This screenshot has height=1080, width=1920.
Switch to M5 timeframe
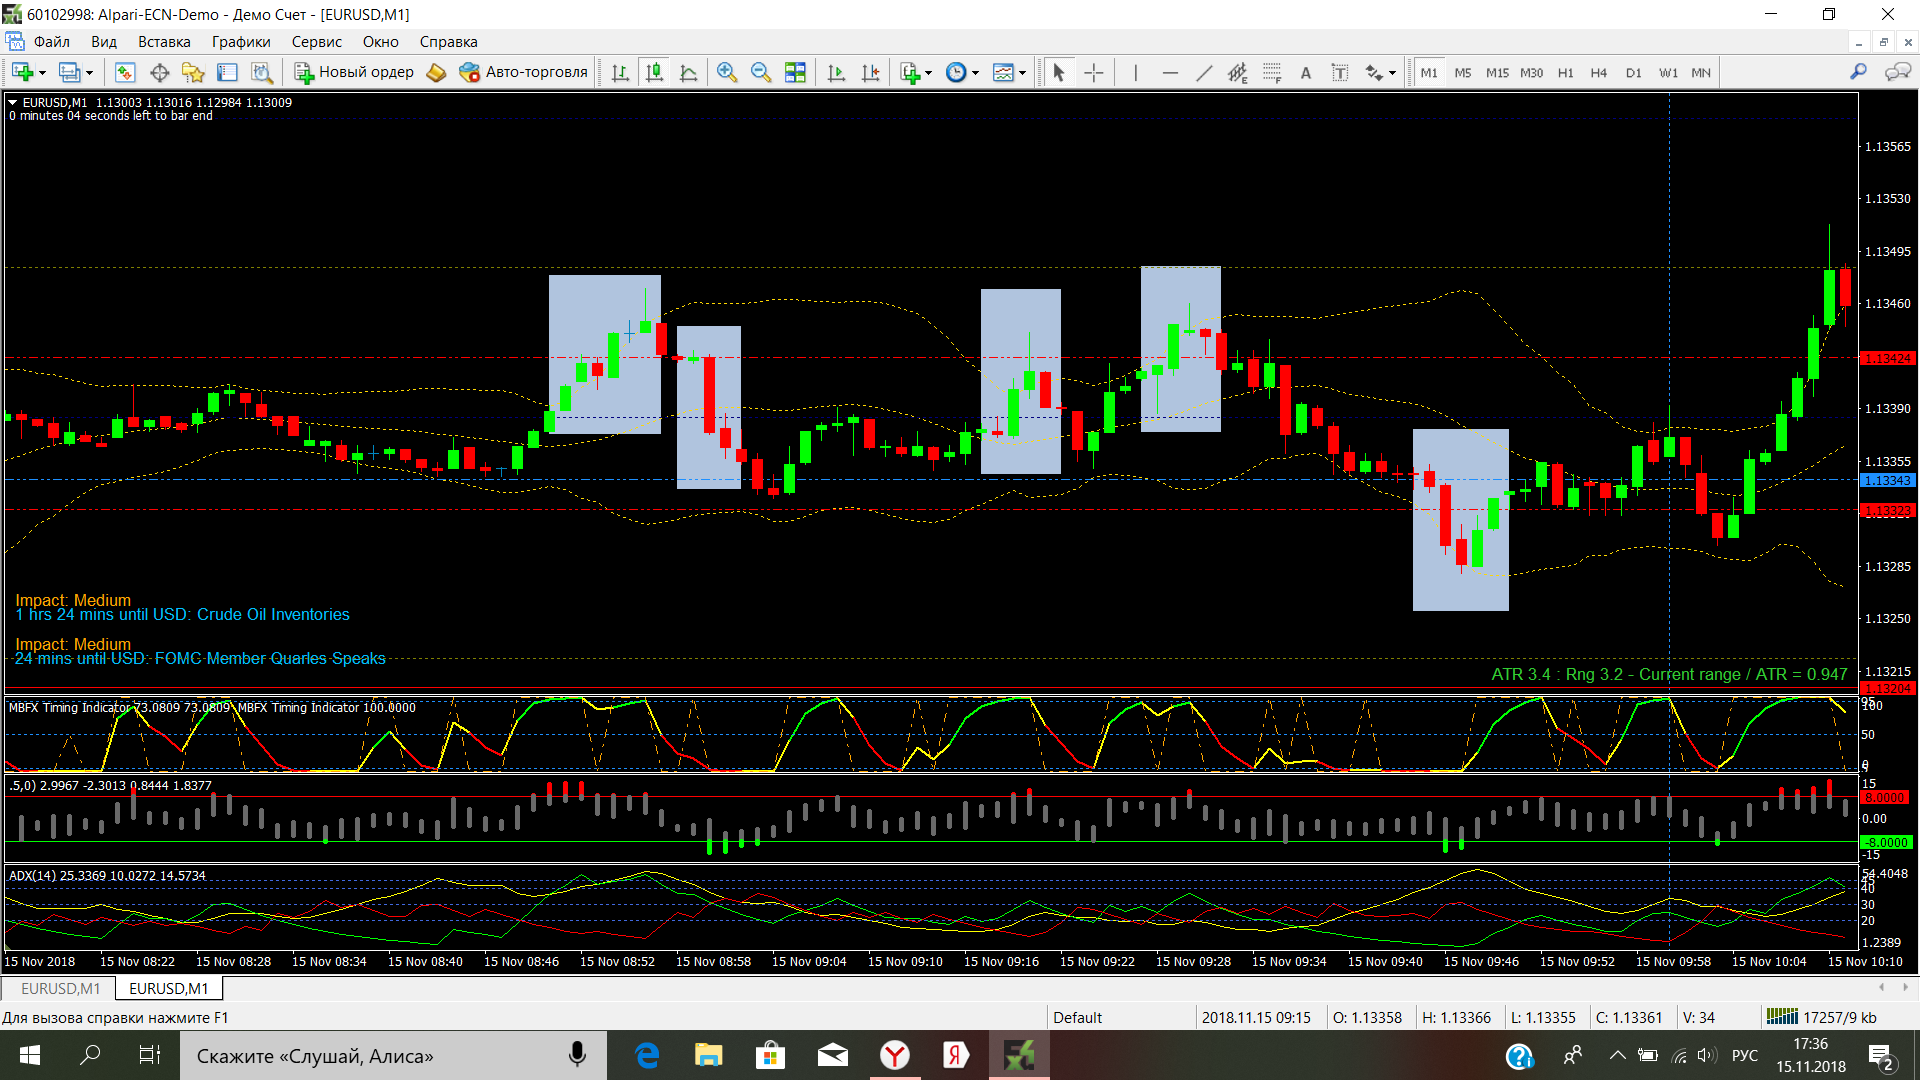pos(1463,72)
